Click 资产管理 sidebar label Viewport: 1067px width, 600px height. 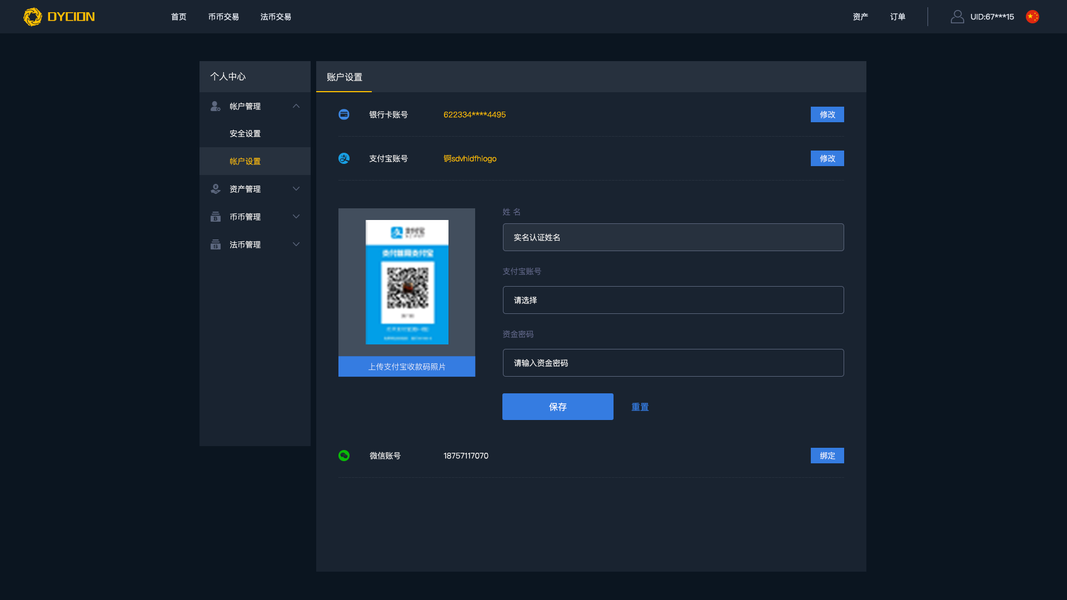(245, 189)
